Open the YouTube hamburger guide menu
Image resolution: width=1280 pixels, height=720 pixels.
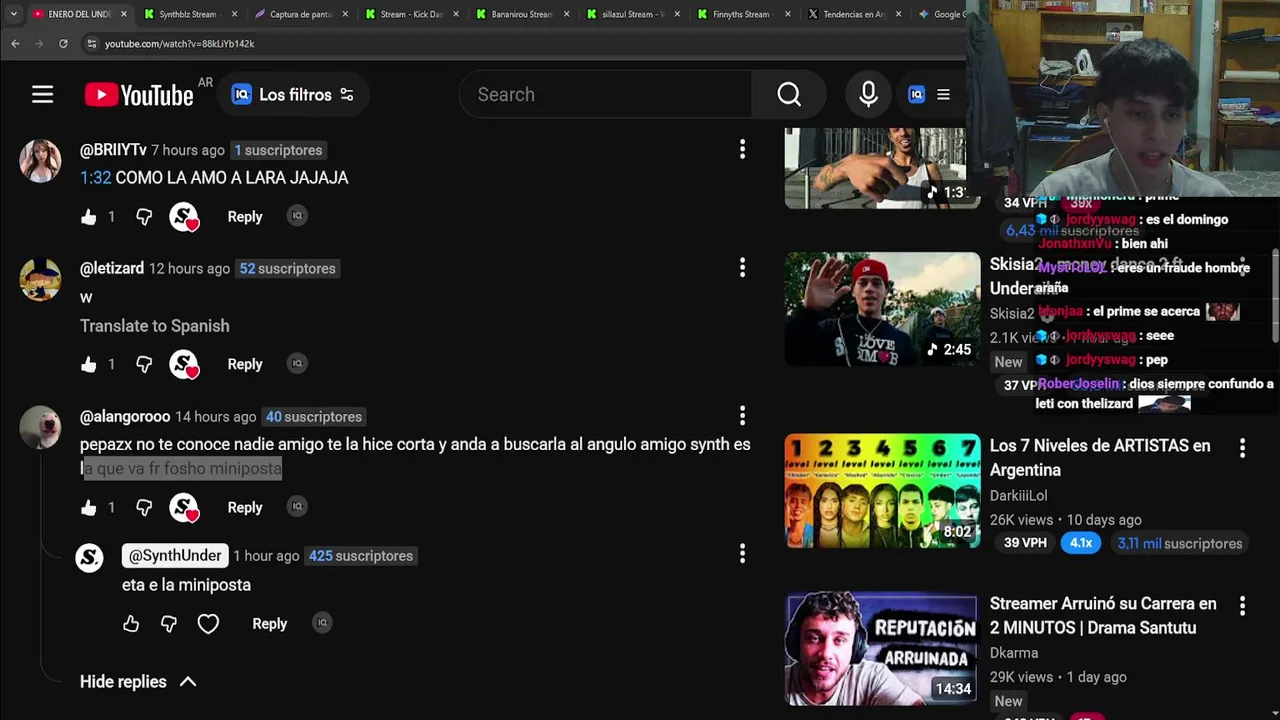(x=42, y=94)
